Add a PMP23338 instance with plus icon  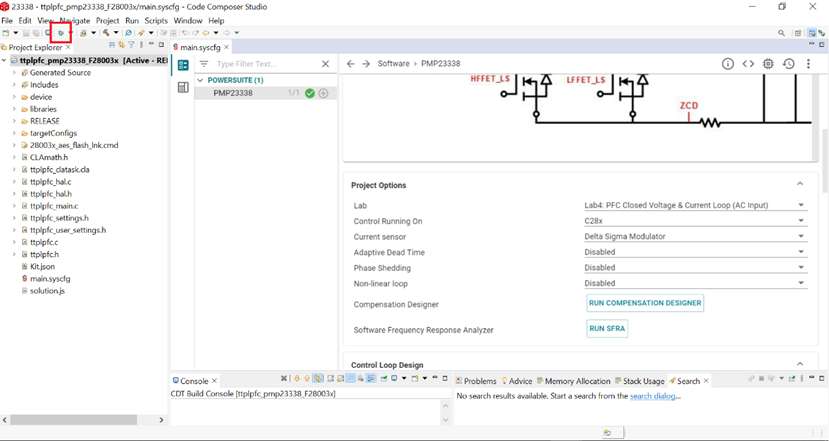(323, 93)
